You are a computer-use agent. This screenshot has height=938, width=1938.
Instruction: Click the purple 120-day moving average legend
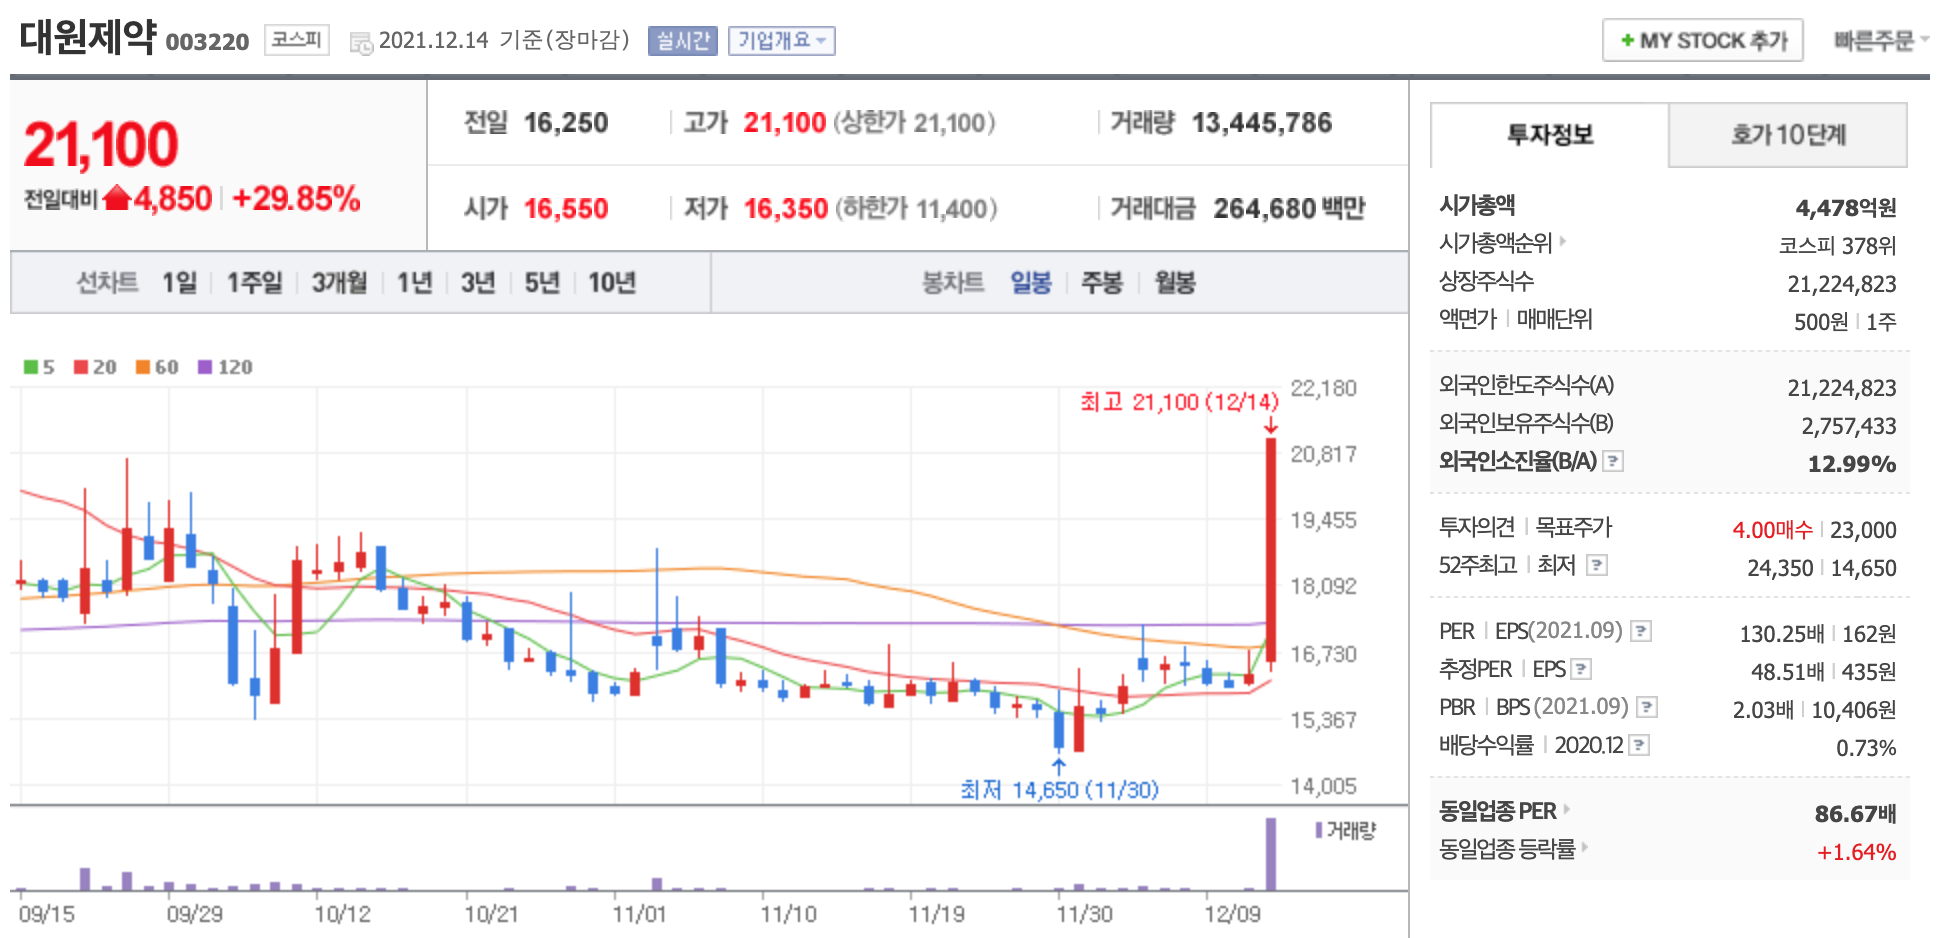(x=225, y=367)
